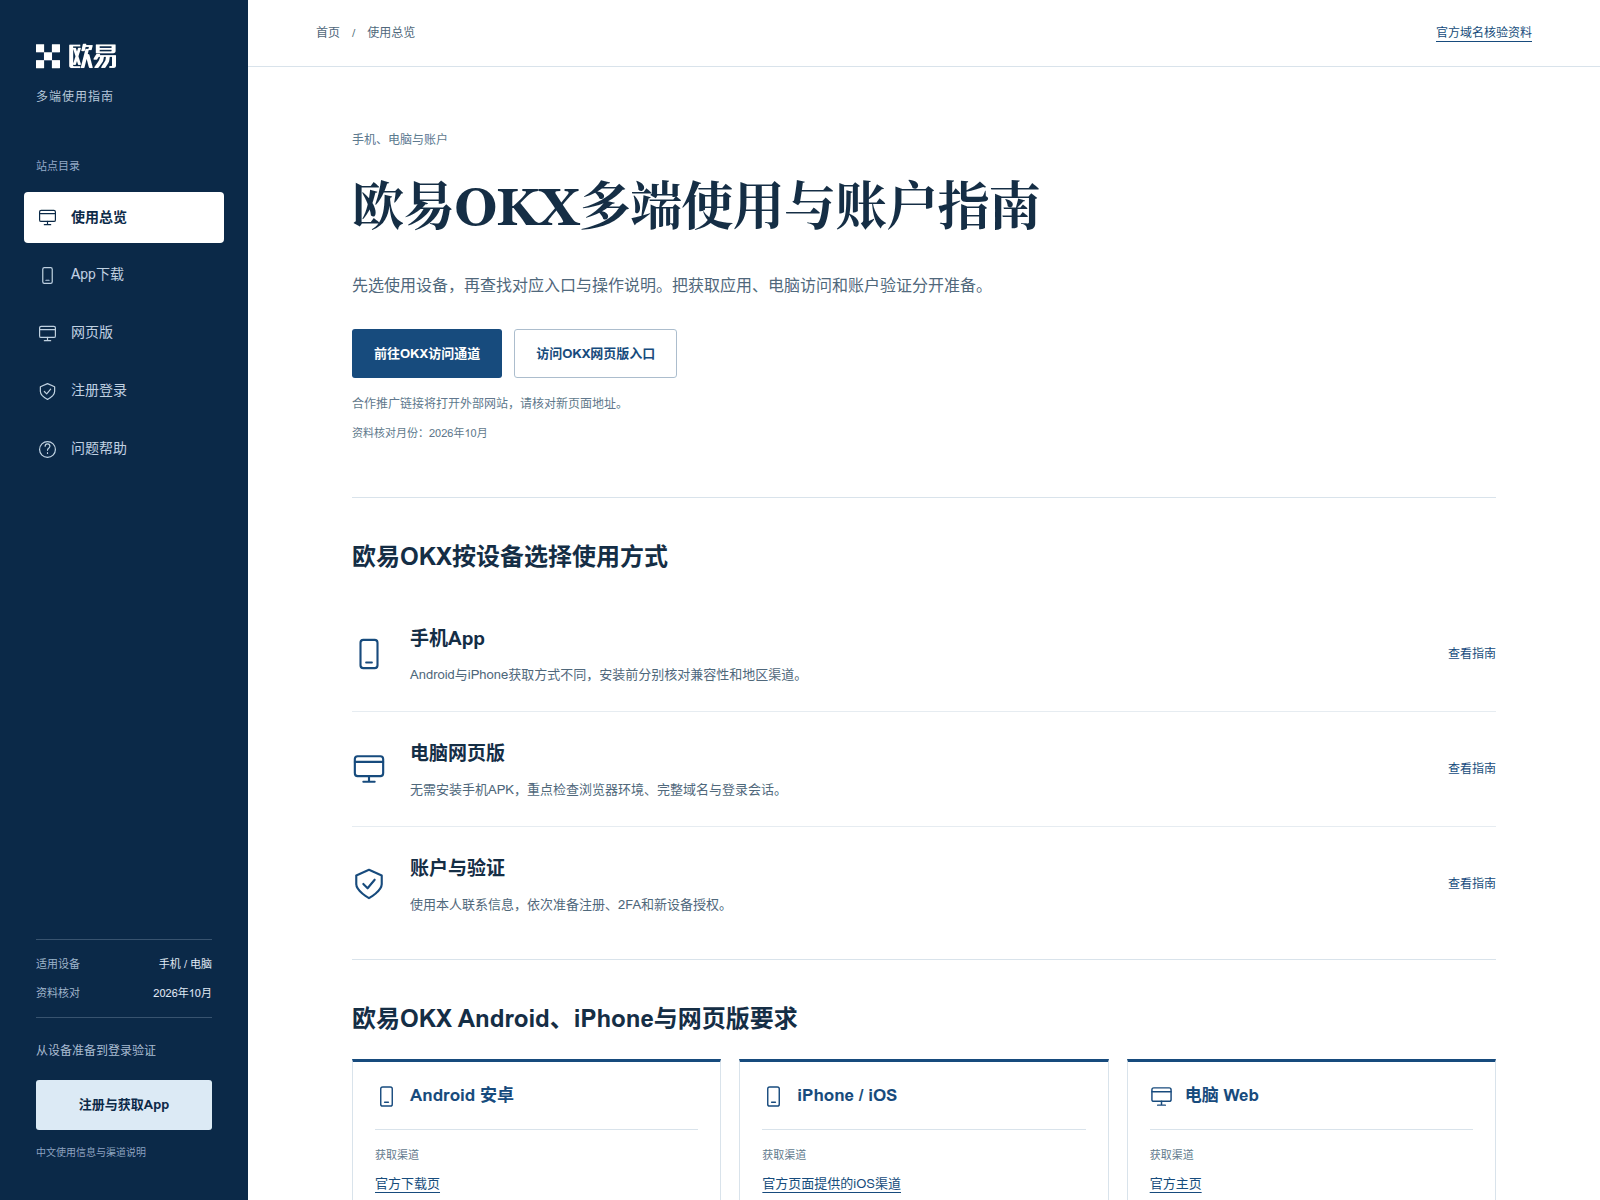
Task: Click the 注册与获取App sidebar button
Action: coord(124,1105)
